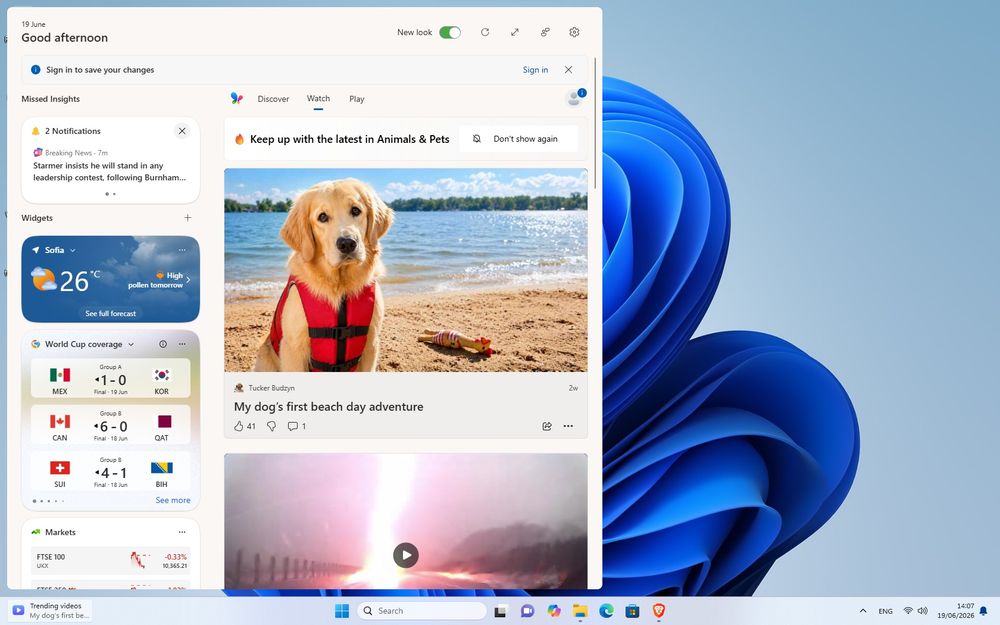This screenshot has width=1000, height=625.
Task: Select the Watch tab
Action: point(318,98)
